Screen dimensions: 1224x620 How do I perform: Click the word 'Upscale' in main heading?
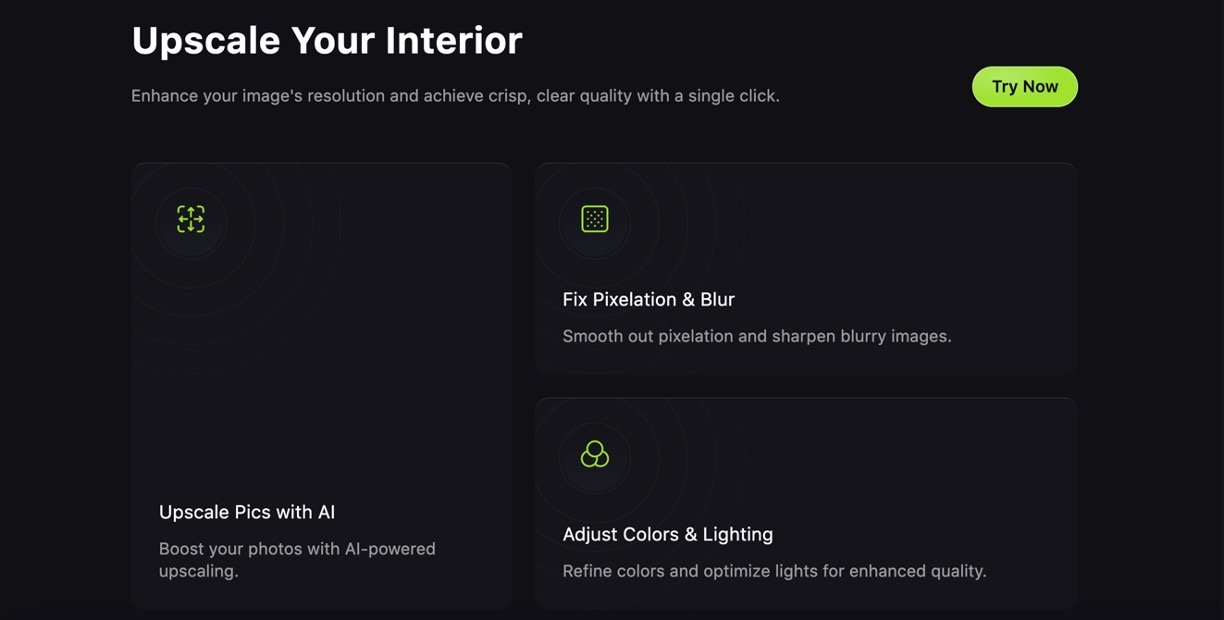pyautogui.click(x=206, y=41)
